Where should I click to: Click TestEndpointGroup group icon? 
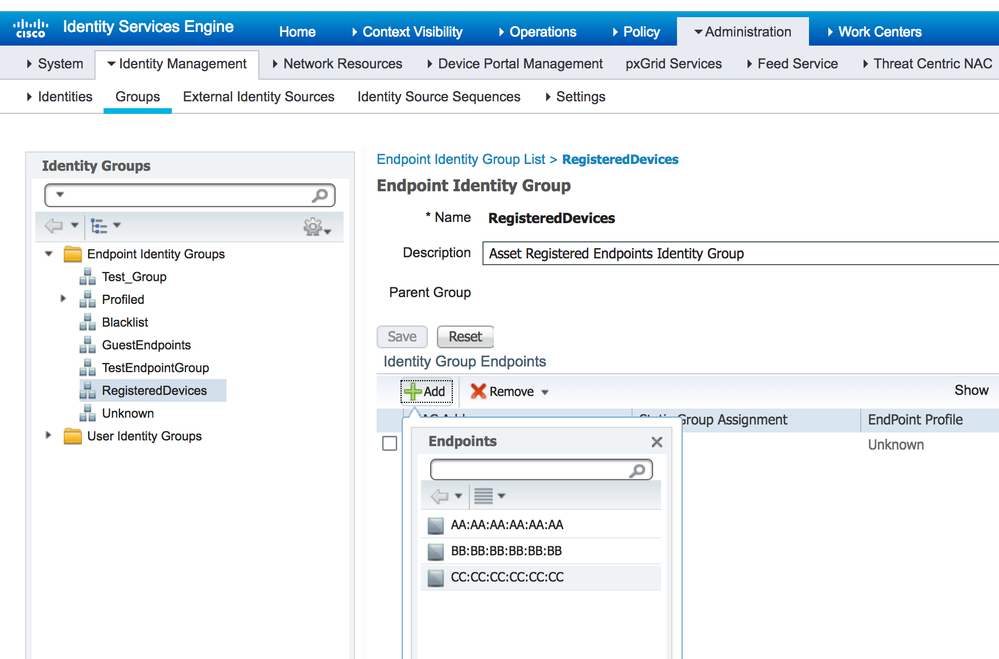pyautogui.click(x=88, y=368)
